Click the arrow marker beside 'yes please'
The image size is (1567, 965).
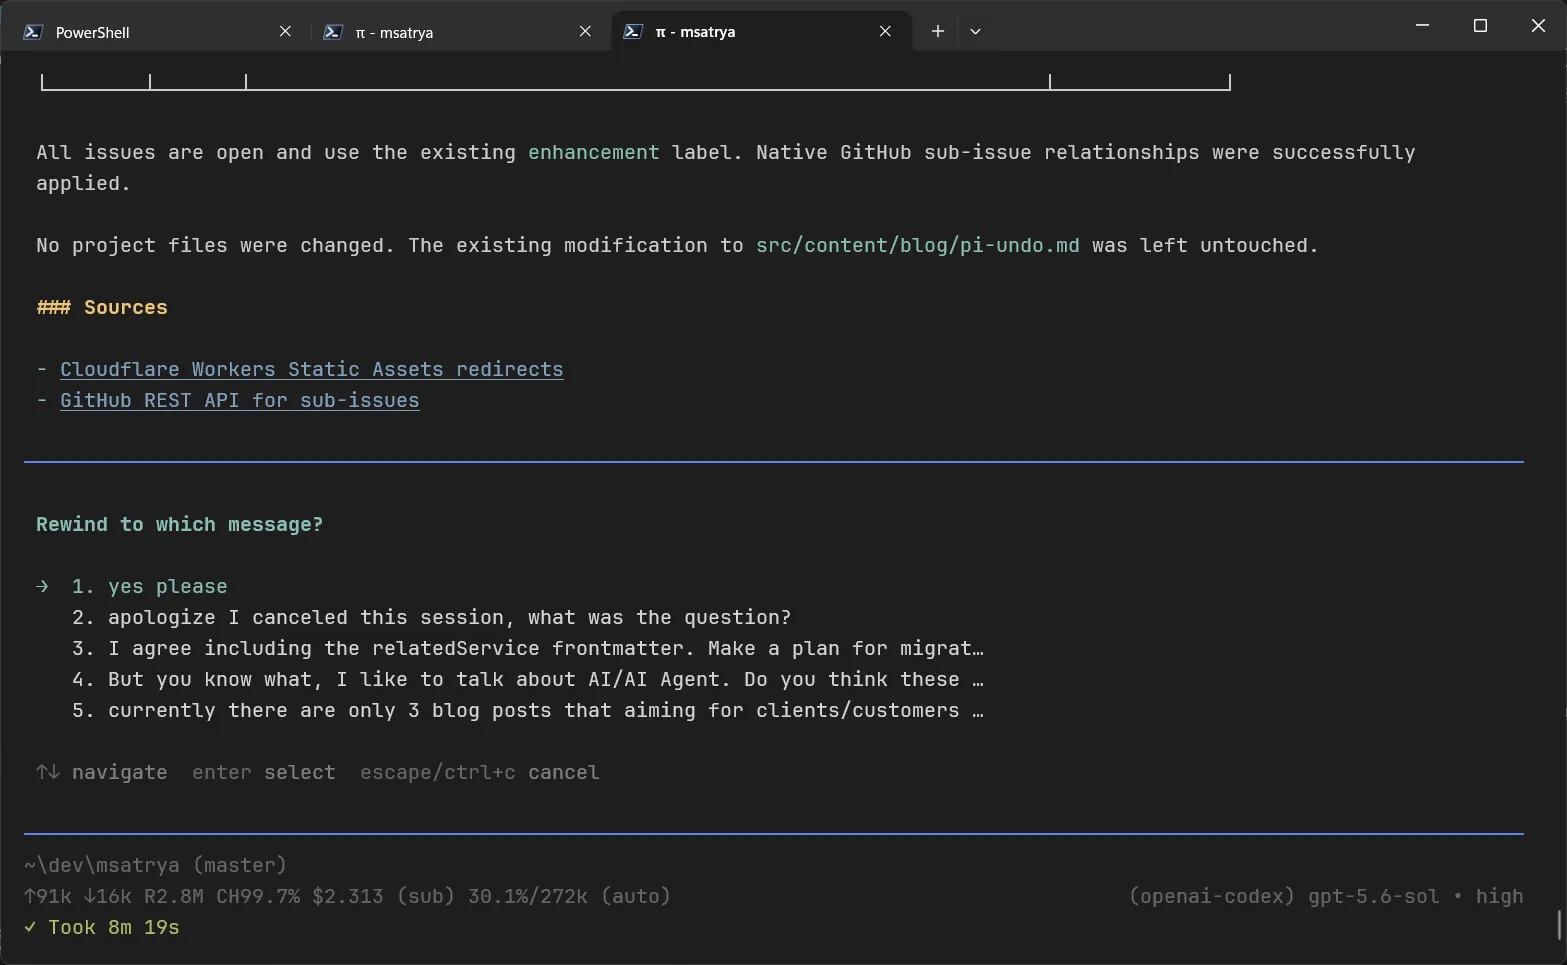pyautogui.click(x=42, y=586)
